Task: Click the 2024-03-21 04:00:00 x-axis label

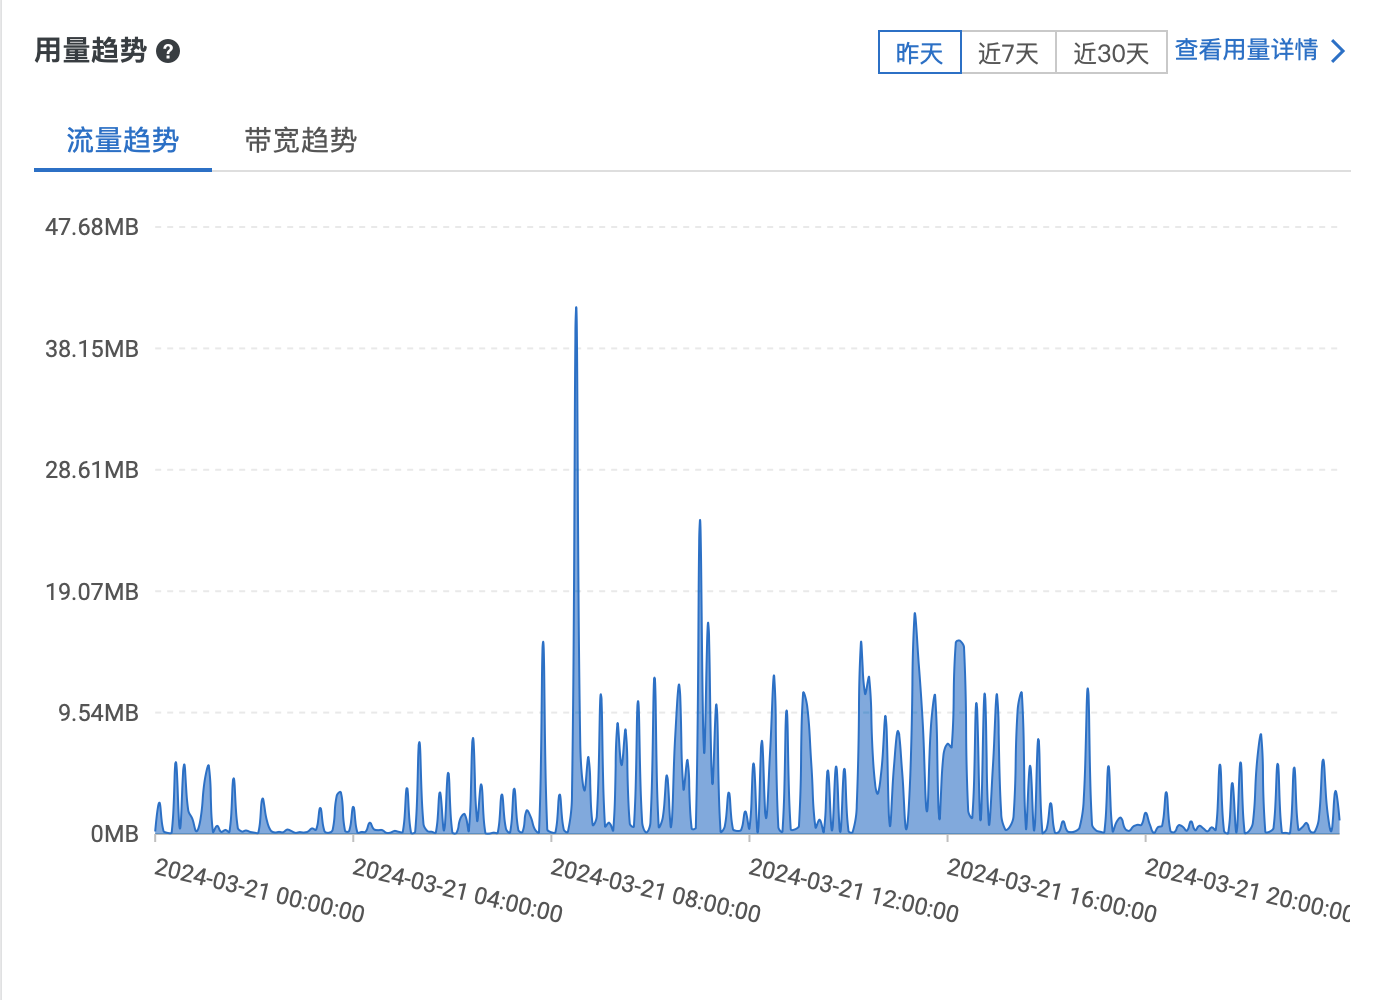Action: tap(457, 890)
